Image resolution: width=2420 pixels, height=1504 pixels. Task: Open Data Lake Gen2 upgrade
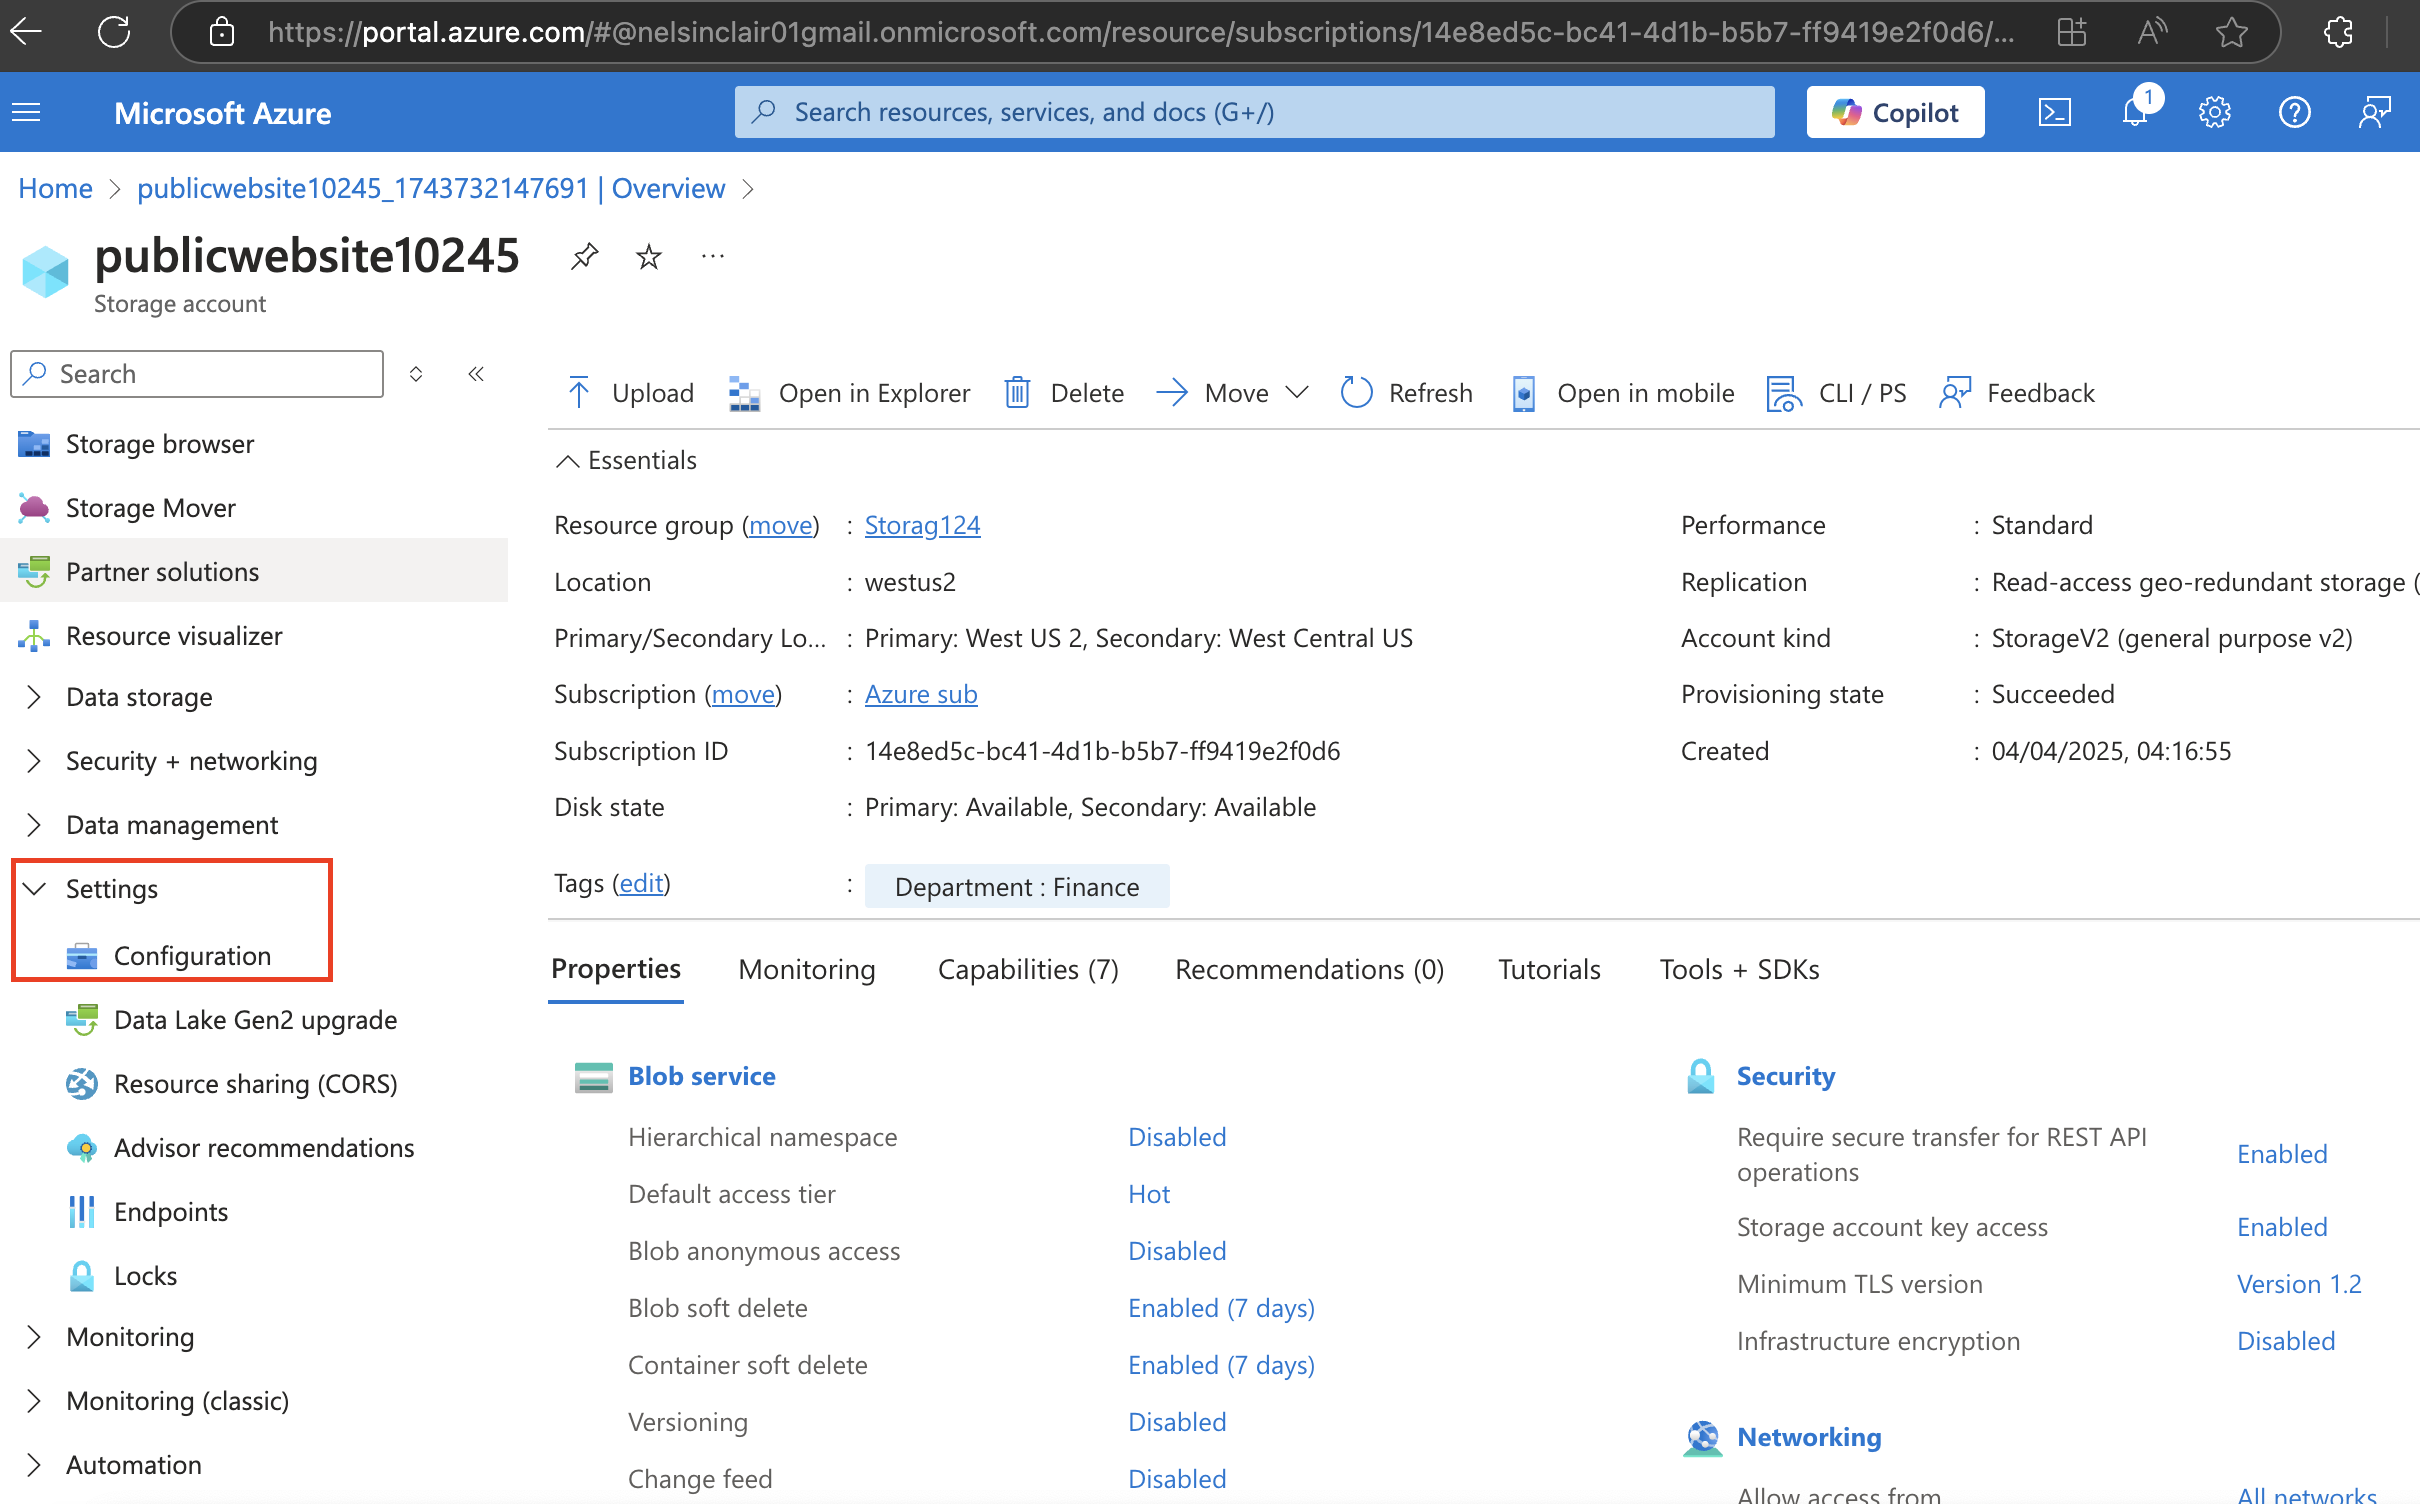click(255, 1020)
